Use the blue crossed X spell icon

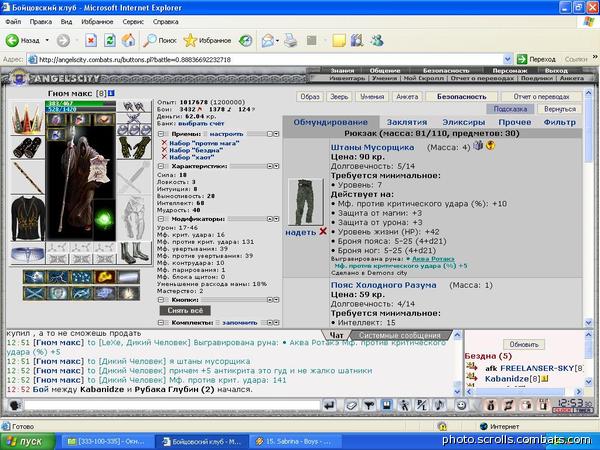coord(34,293)
